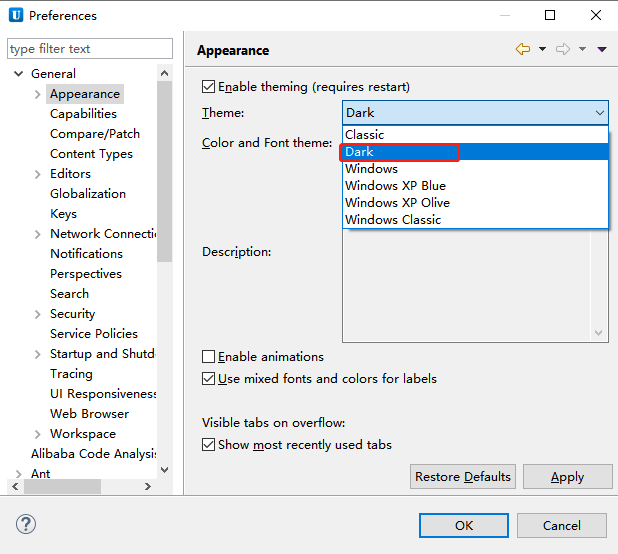Select Globalization tree item

point(88,194)
